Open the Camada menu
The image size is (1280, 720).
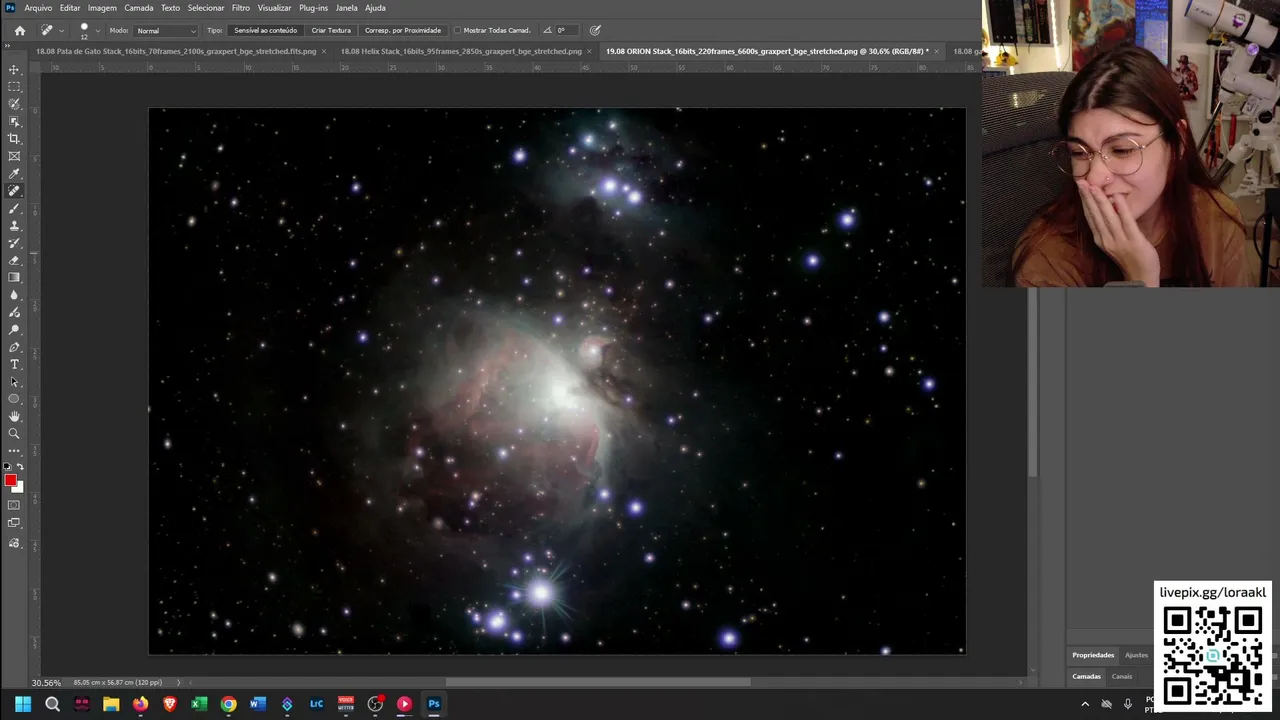[x=139, y=7]
